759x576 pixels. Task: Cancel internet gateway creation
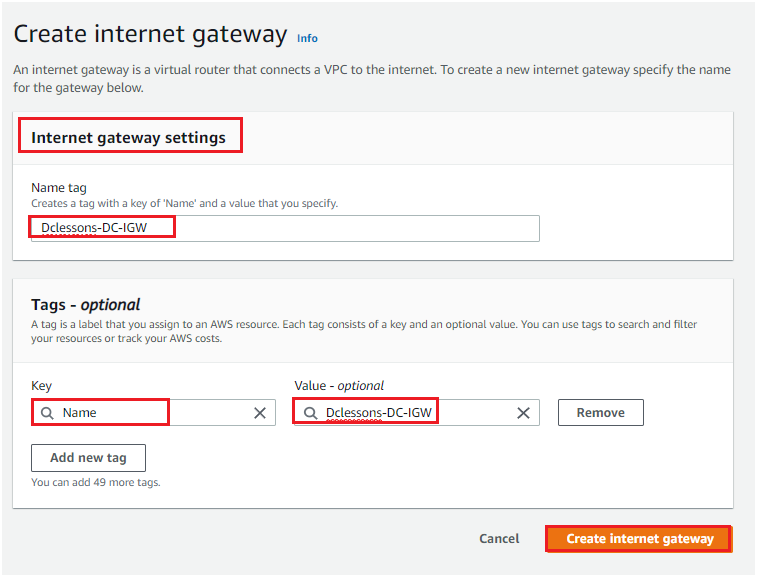pyautogui.click(x=499, y=538)
